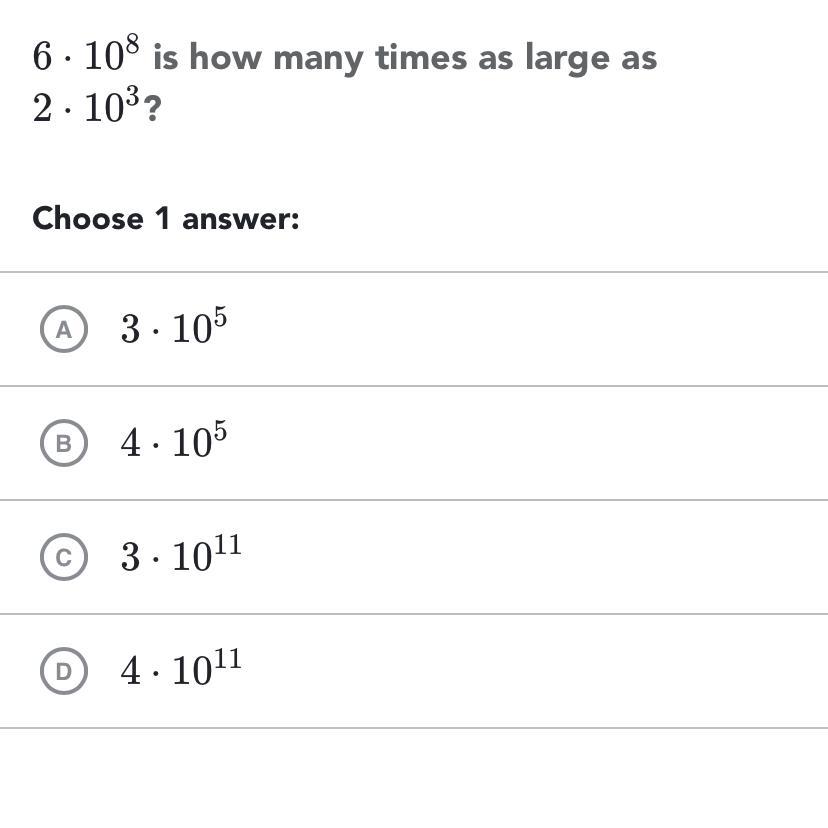Click the exponent 5 in option A
This screenshot has height=828, width=828.
(219, 317)
